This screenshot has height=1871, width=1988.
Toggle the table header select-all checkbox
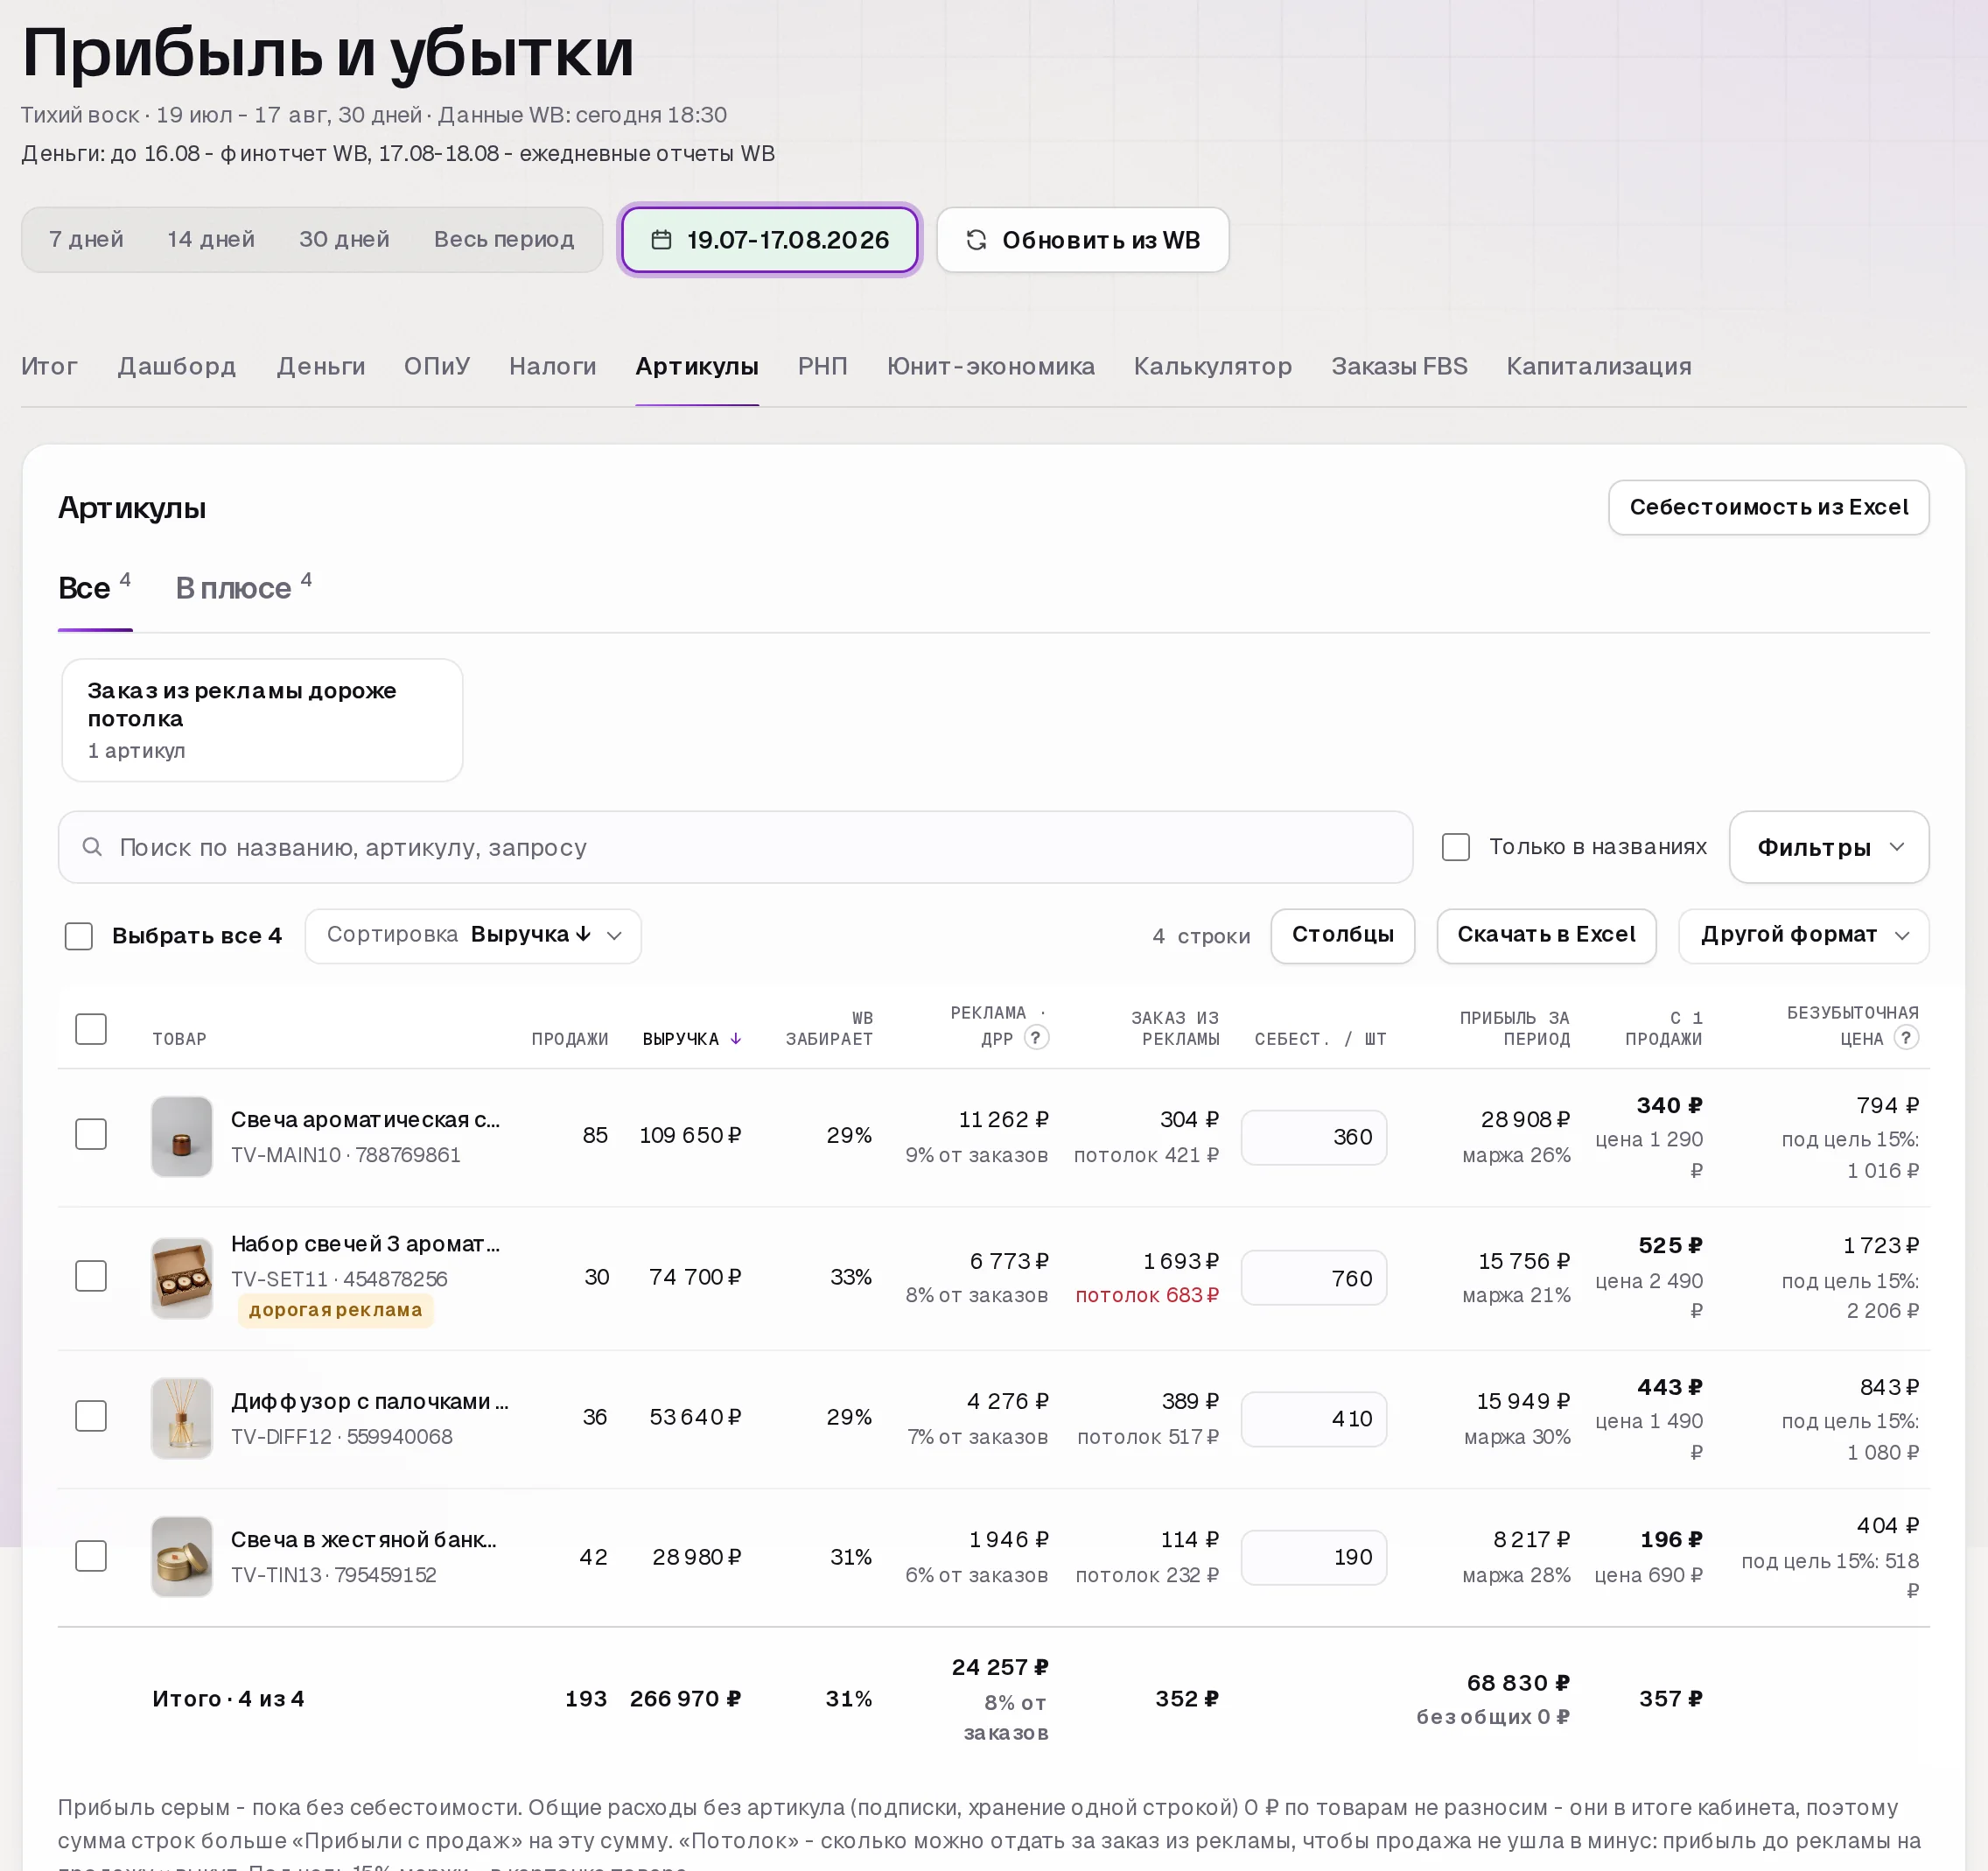(91, 1029)
